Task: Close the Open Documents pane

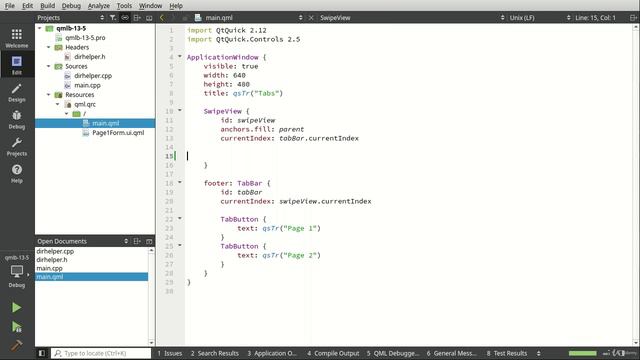Action: click(149, 241)
